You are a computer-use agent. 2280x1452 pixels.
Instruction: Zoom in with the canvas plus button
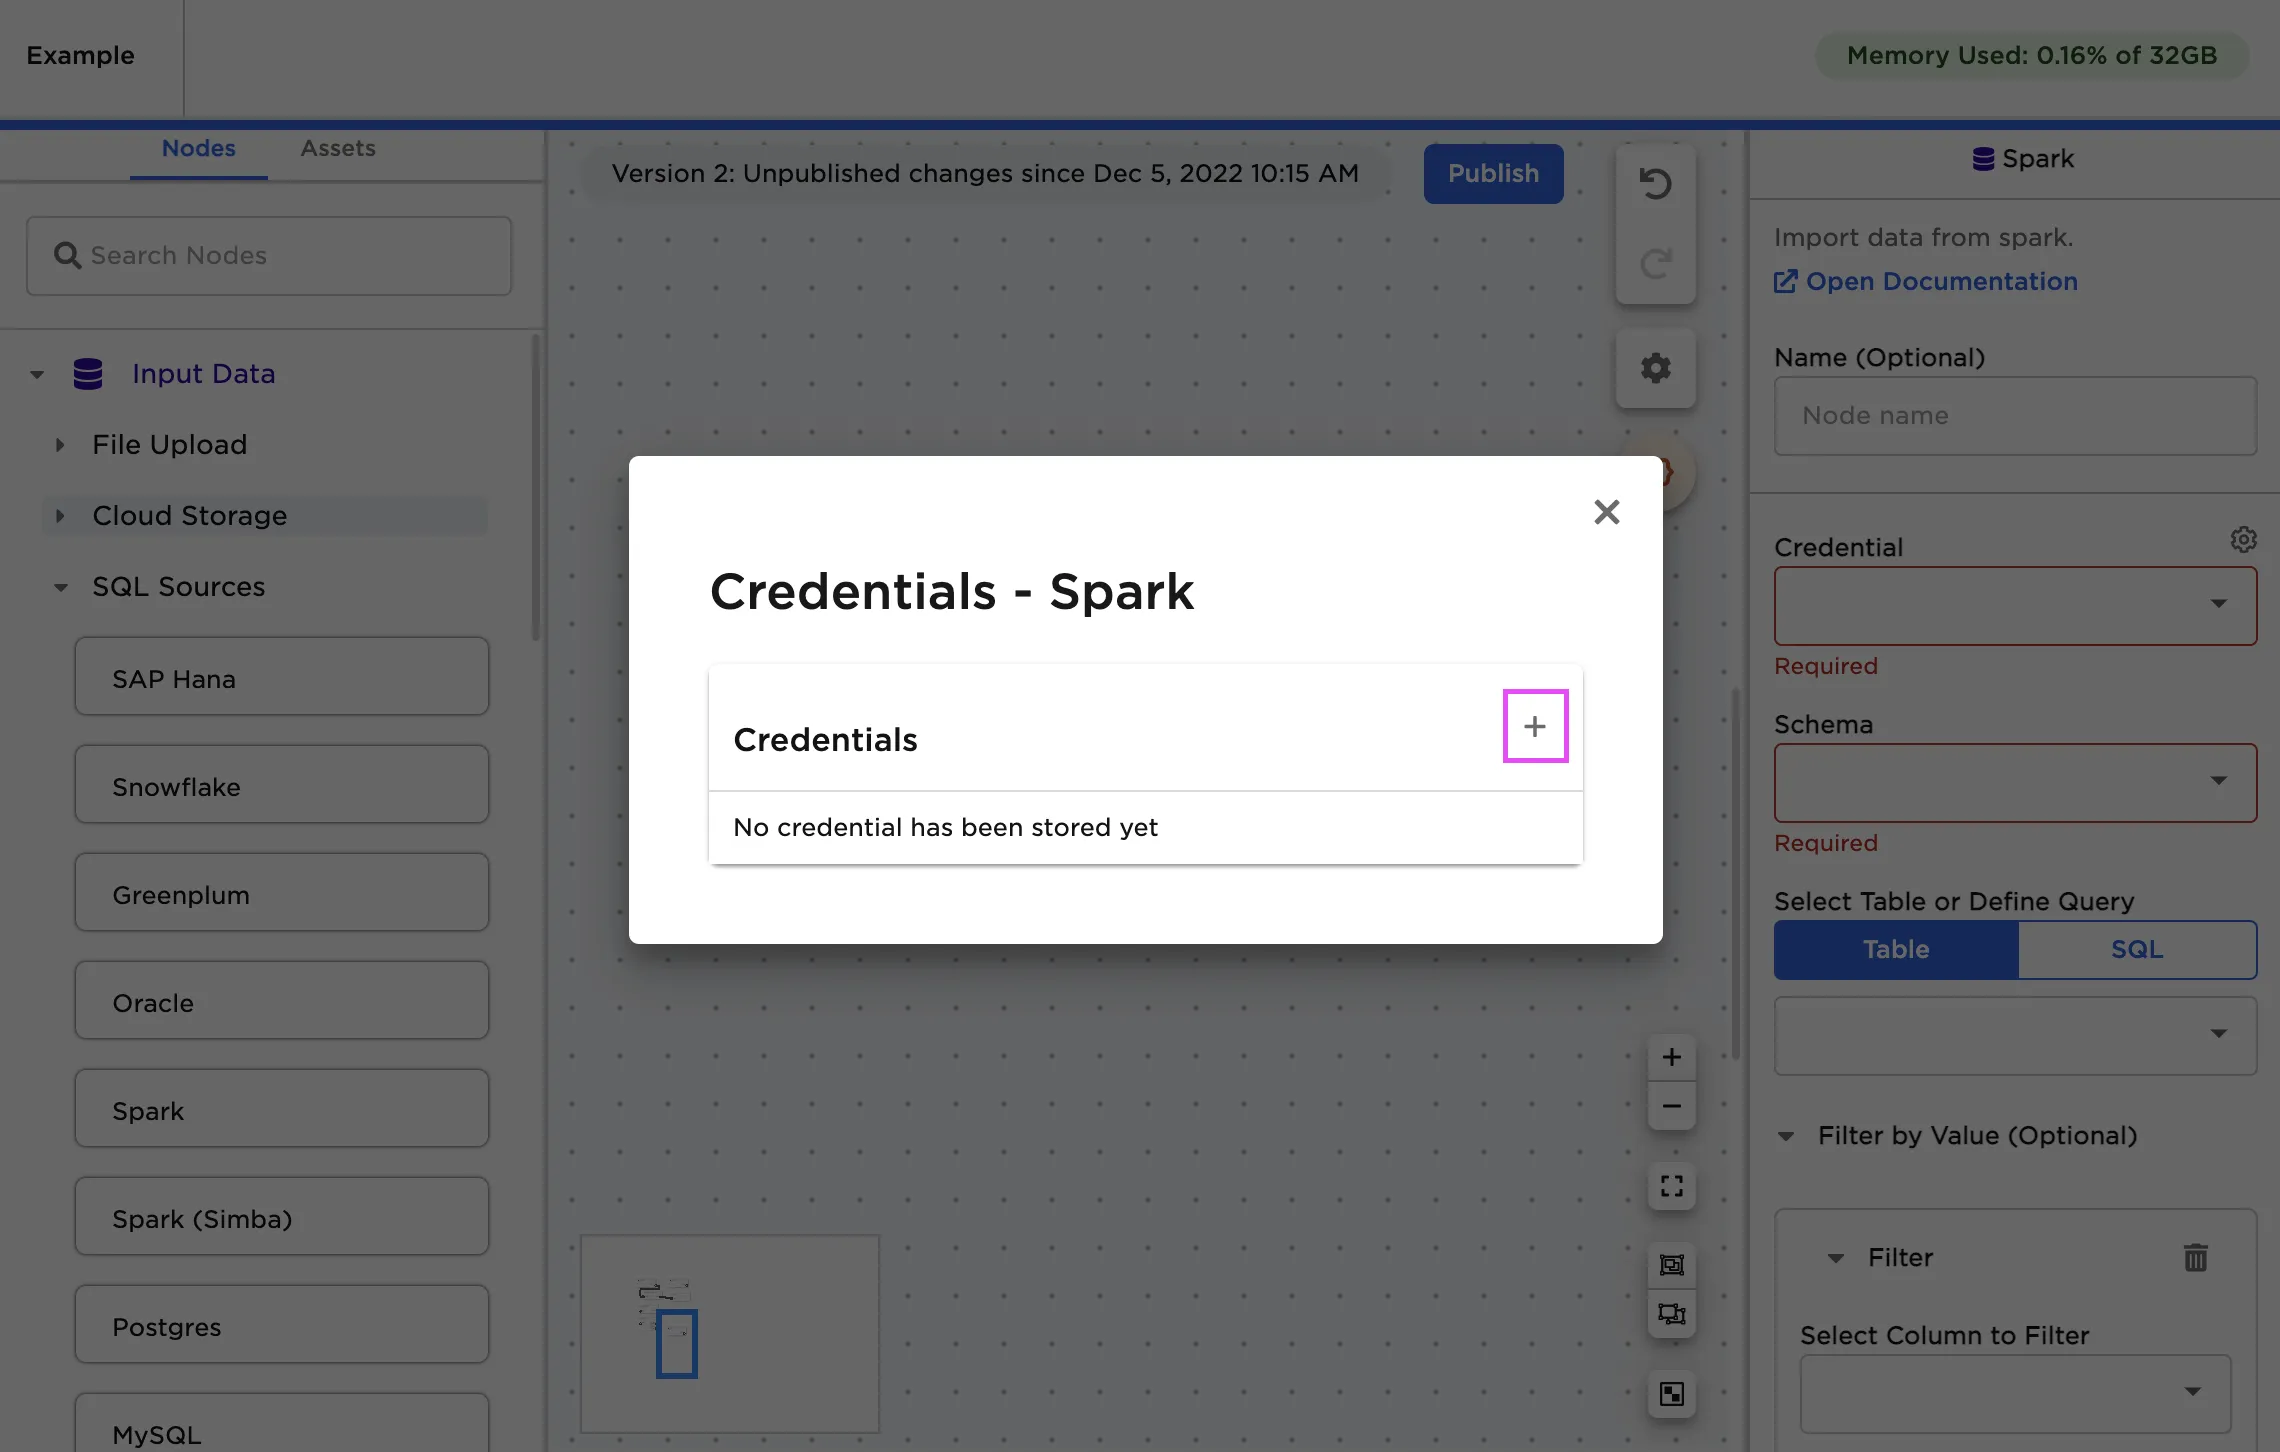[1671, 1057]
